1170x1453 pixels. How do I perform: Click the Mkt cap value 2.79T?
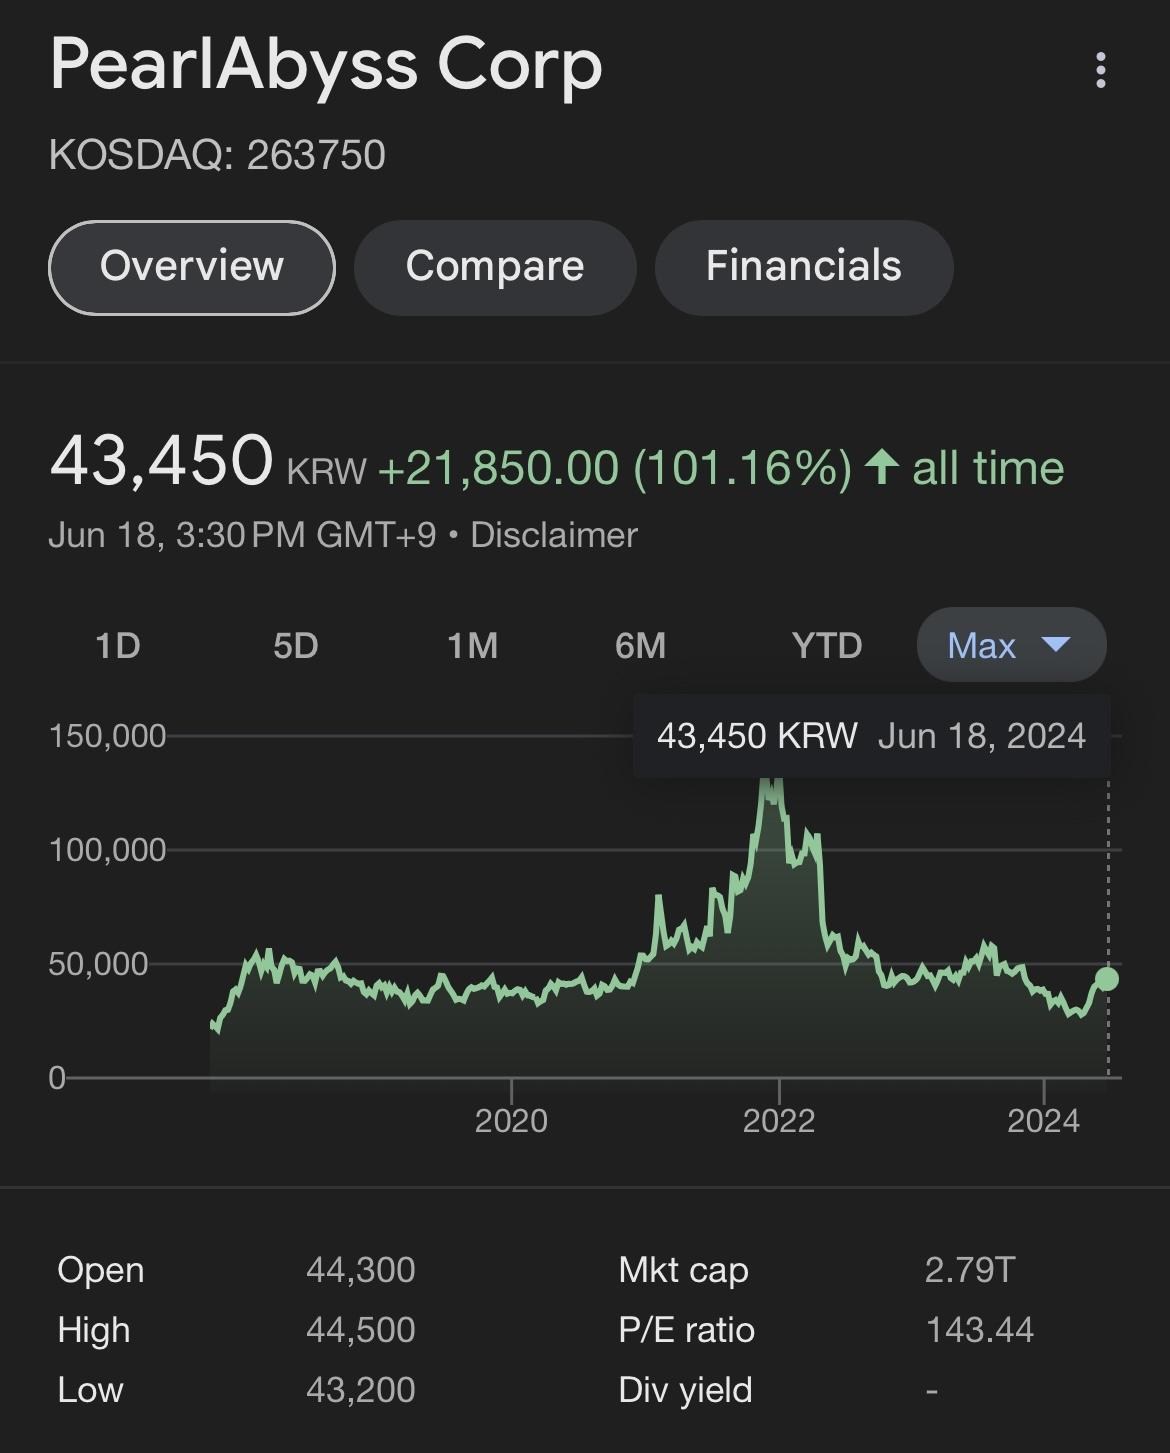tap(969, 1270)
